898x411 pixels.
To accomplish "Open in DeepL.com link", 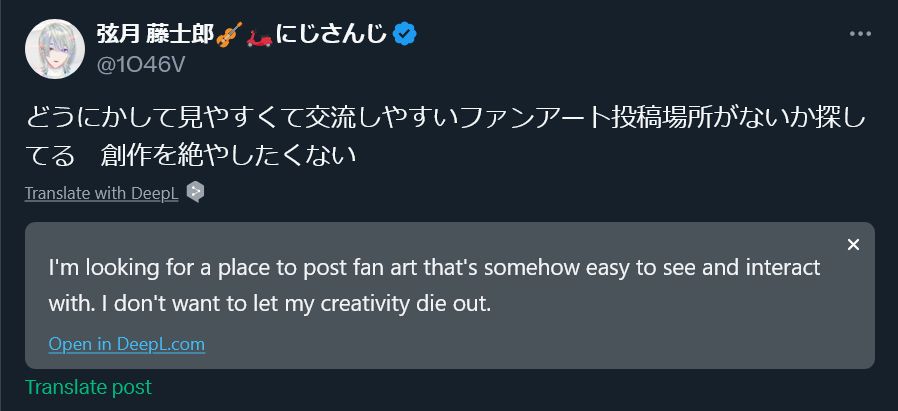I will point(126,344).
